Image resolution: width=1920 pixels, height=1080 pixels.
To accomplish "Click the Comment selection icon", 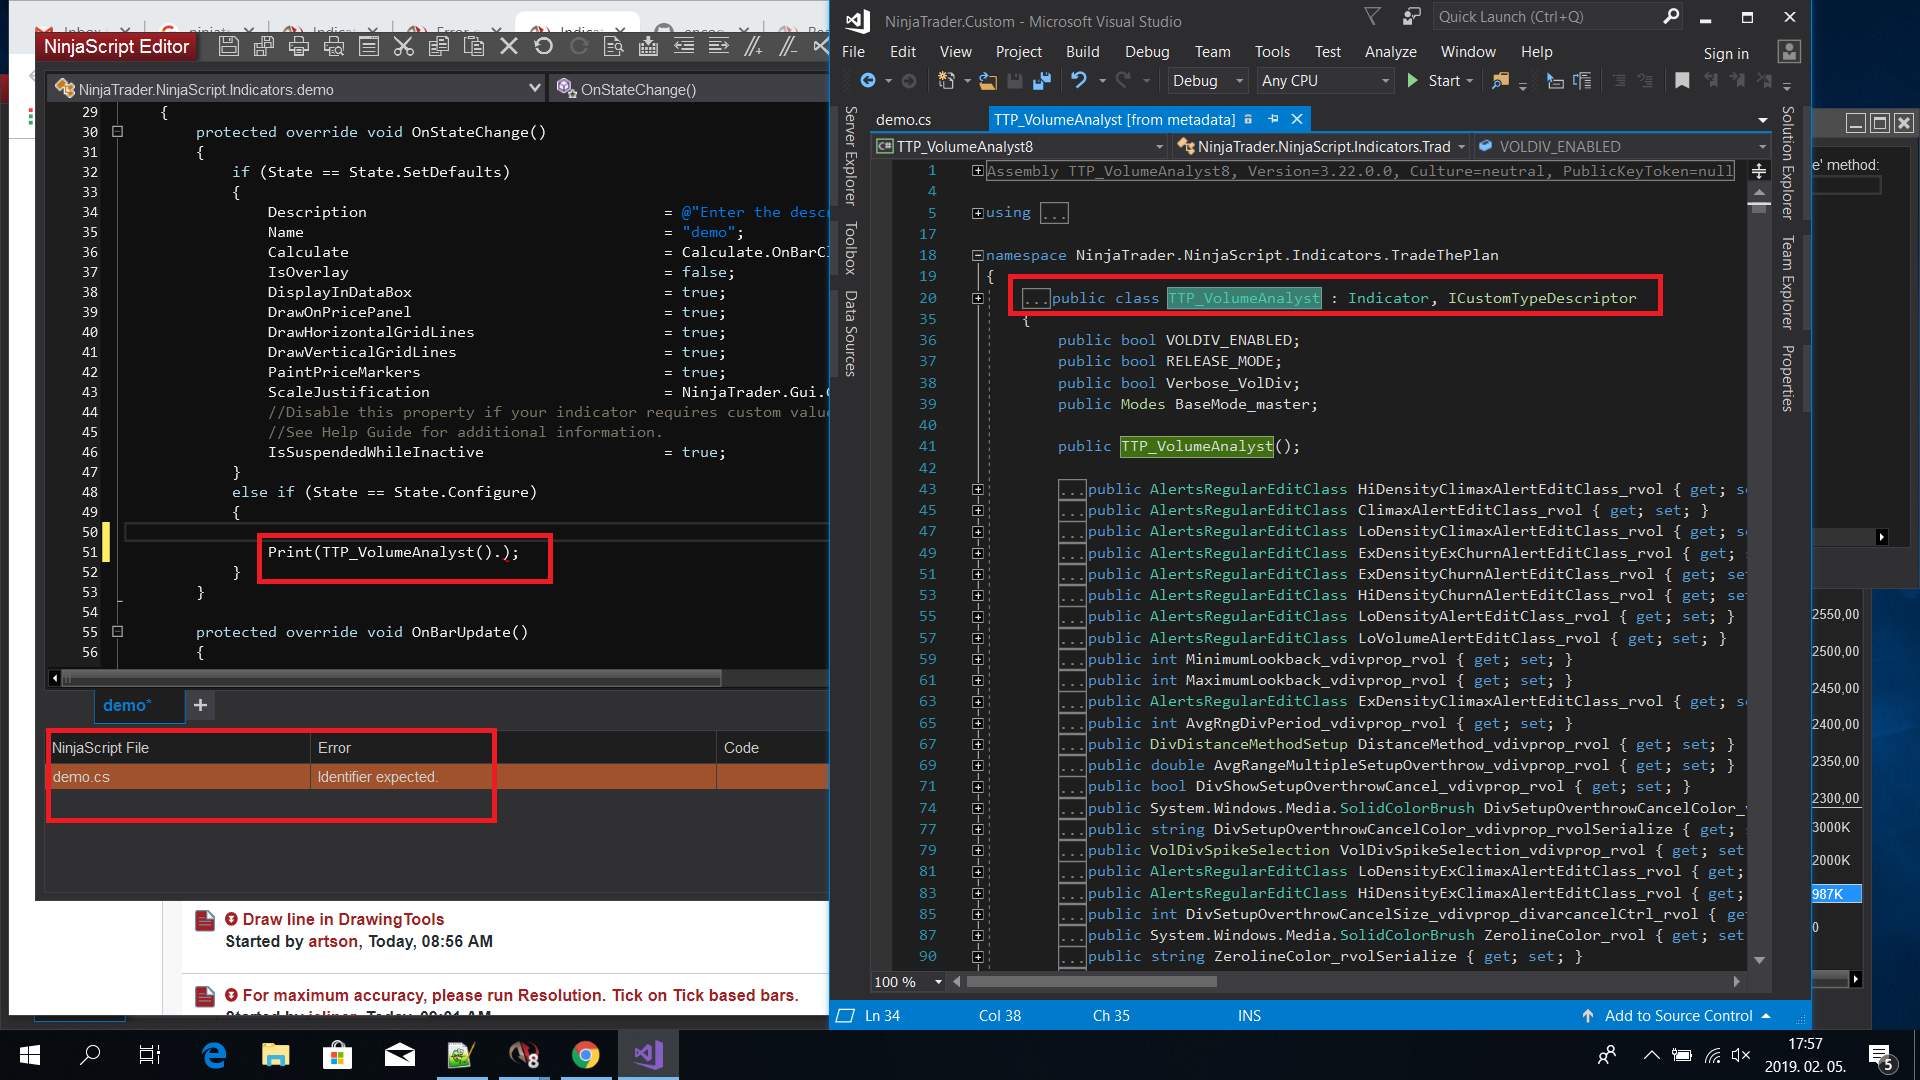I will click(753, 46).
